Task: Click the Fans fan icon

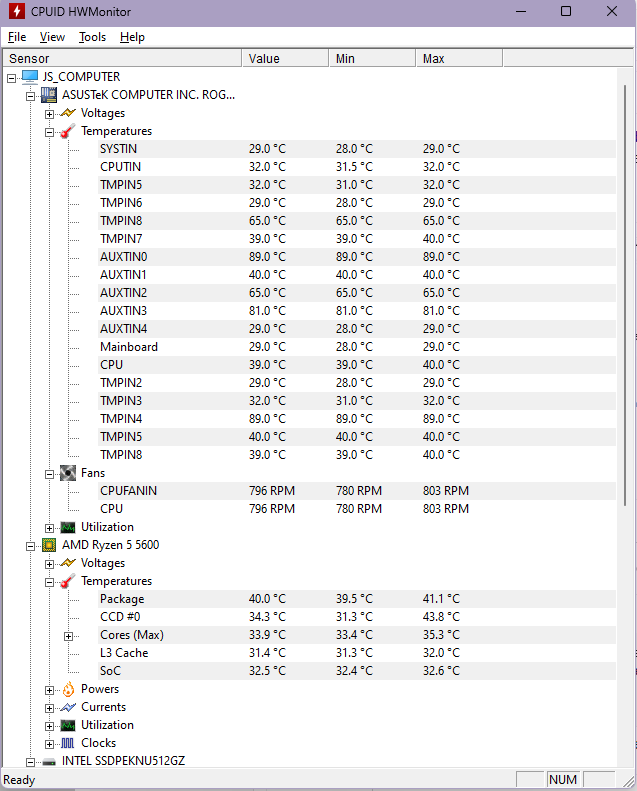Action: [68, 473]
